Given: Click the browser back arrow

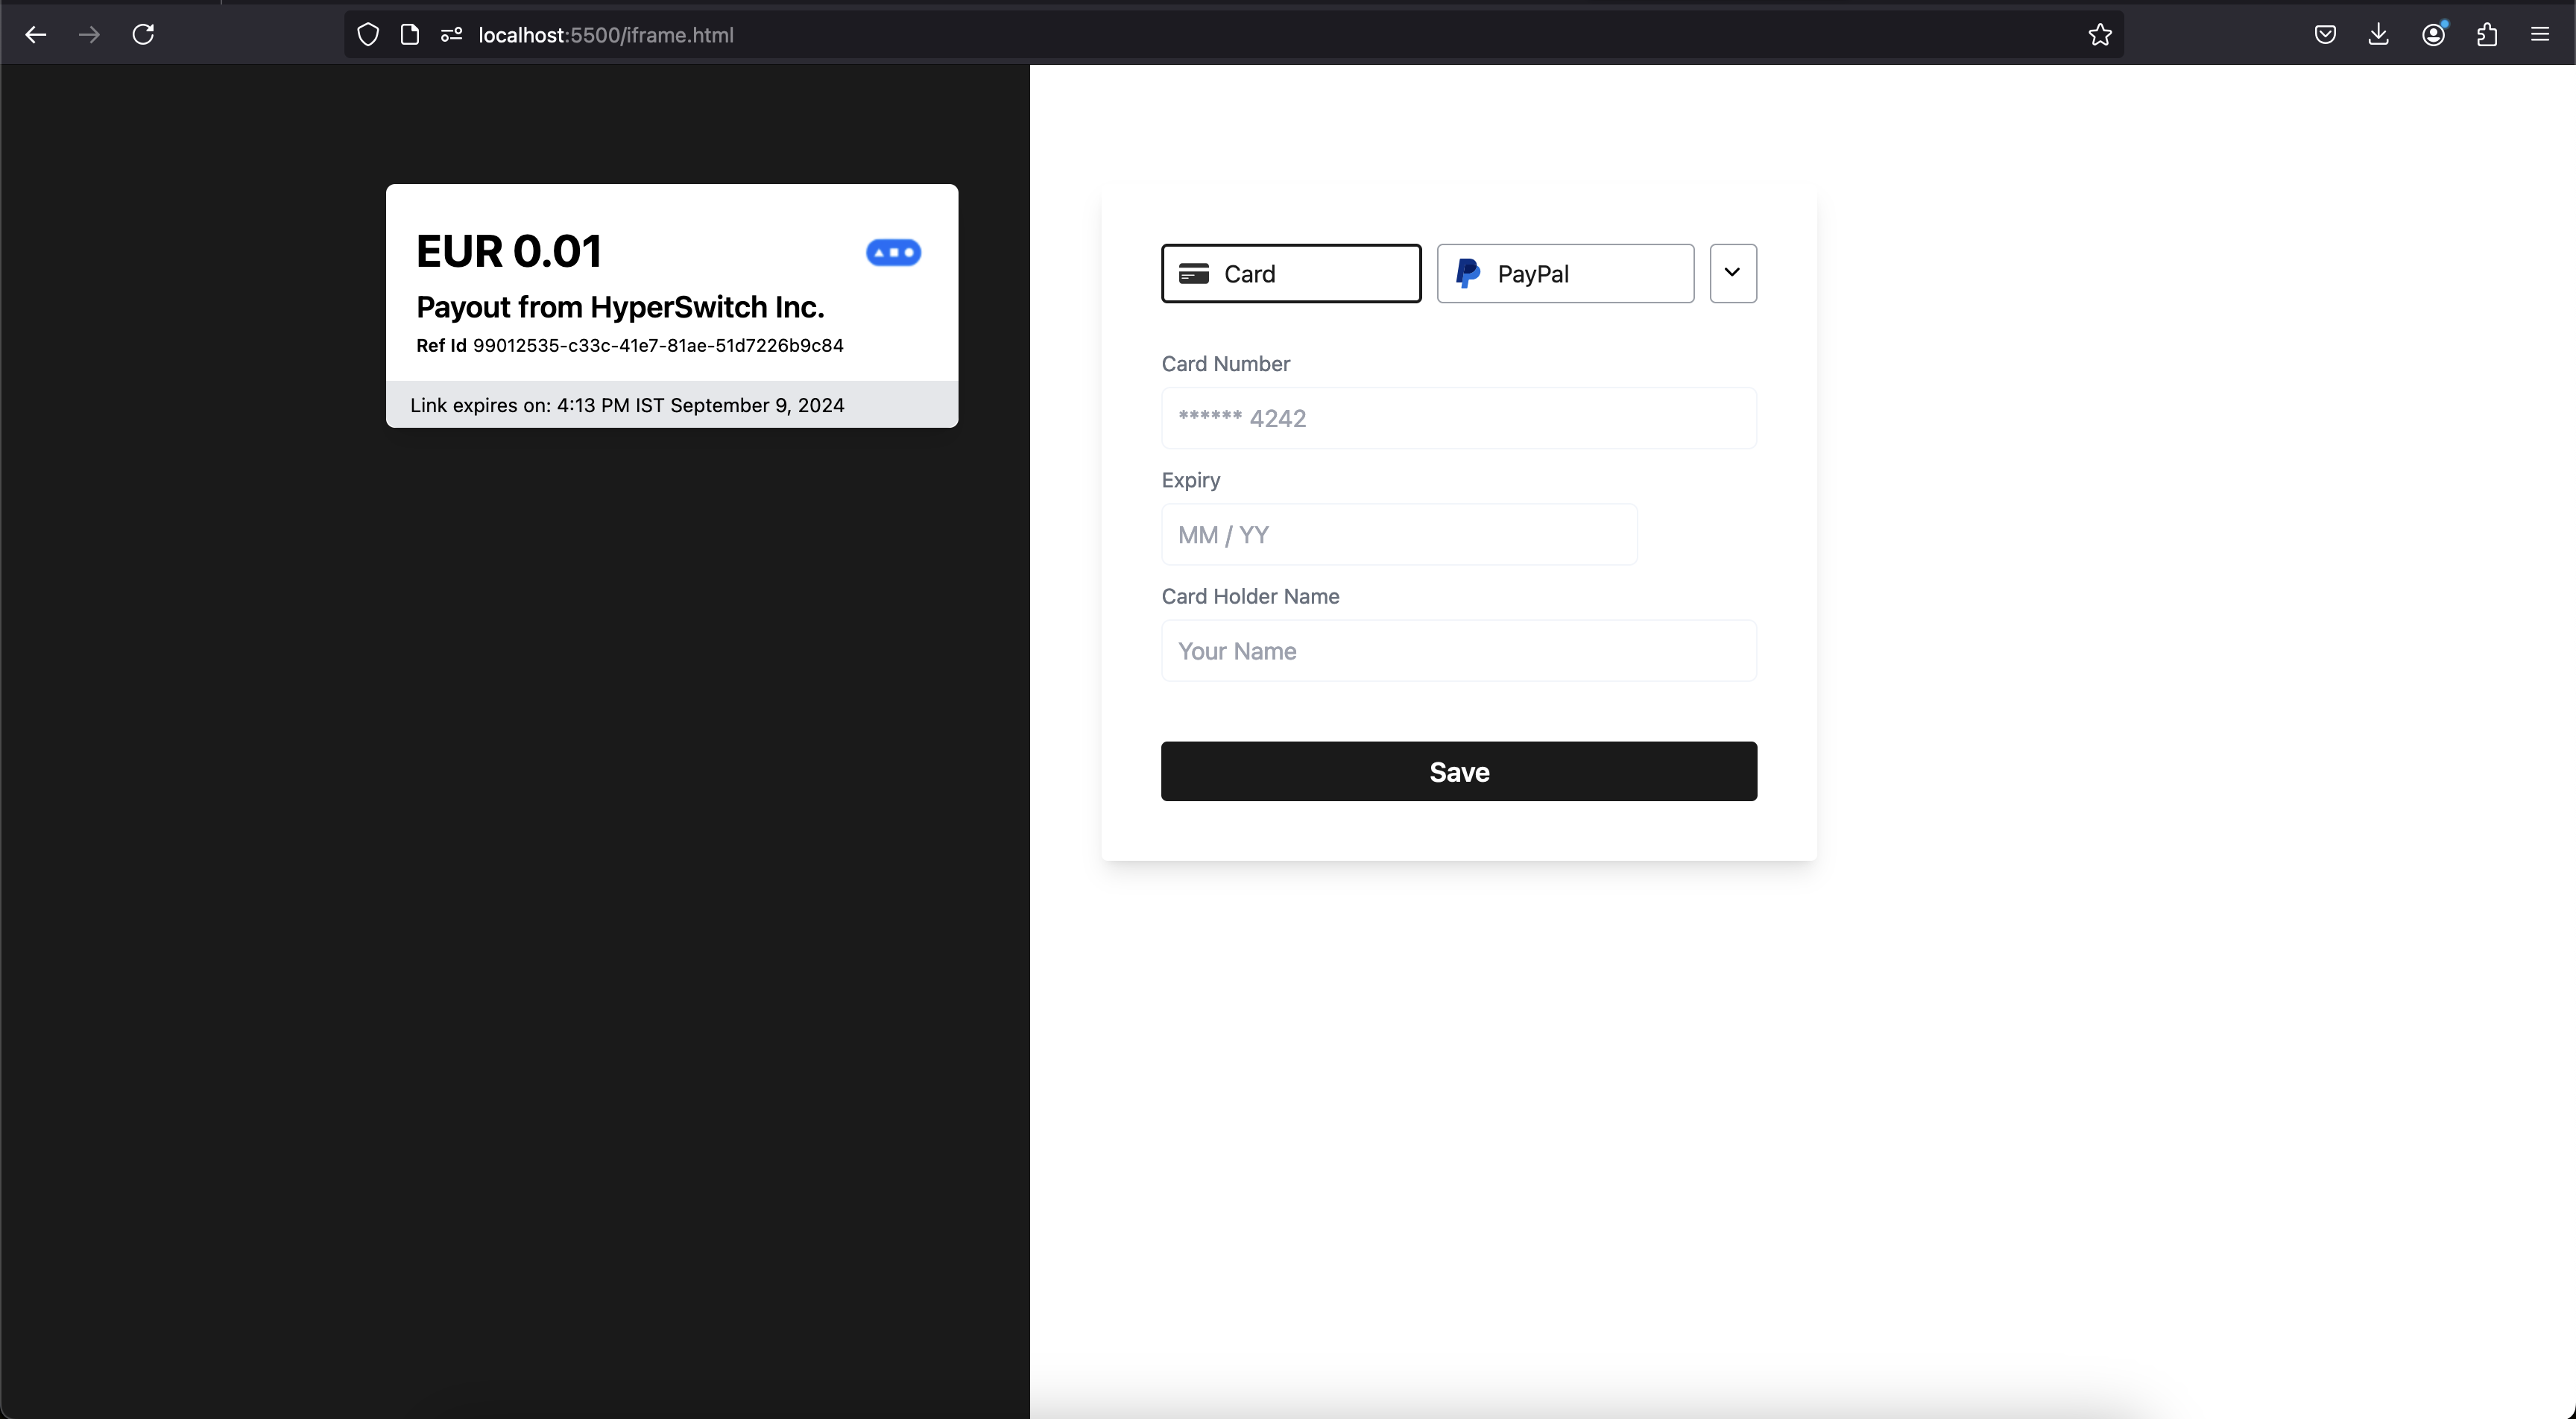Looking at the screenshot, I should click(36, 35).
